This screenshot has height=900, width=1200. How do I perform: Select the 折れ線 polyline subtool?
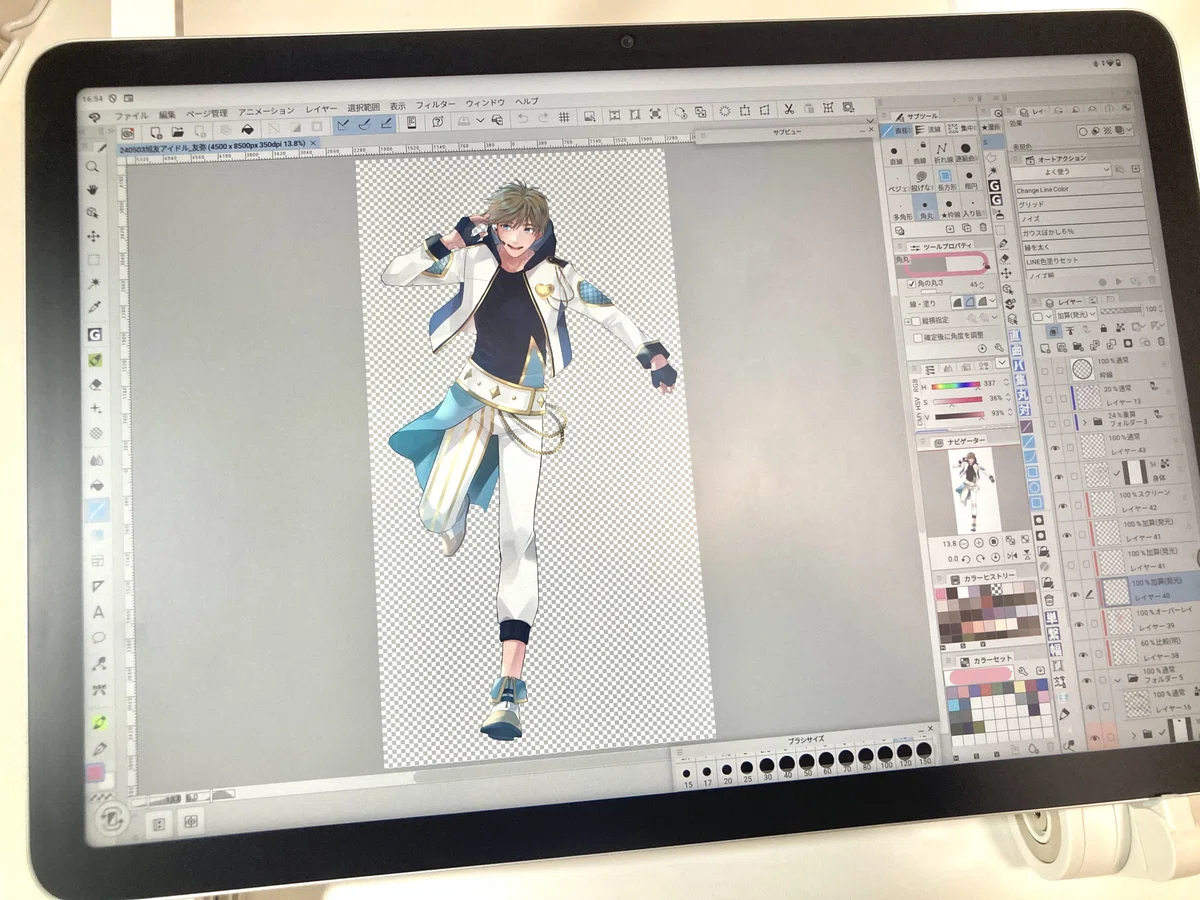944,152
